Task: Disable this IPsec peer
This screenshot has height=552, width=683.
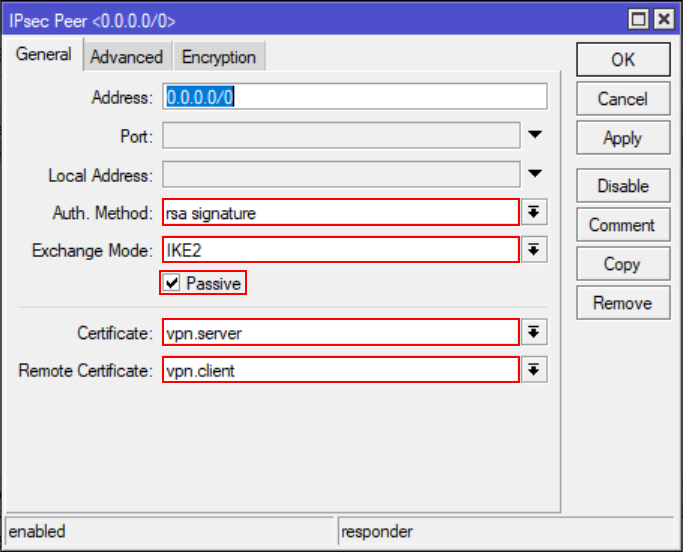Action: (x=622, y=186)
